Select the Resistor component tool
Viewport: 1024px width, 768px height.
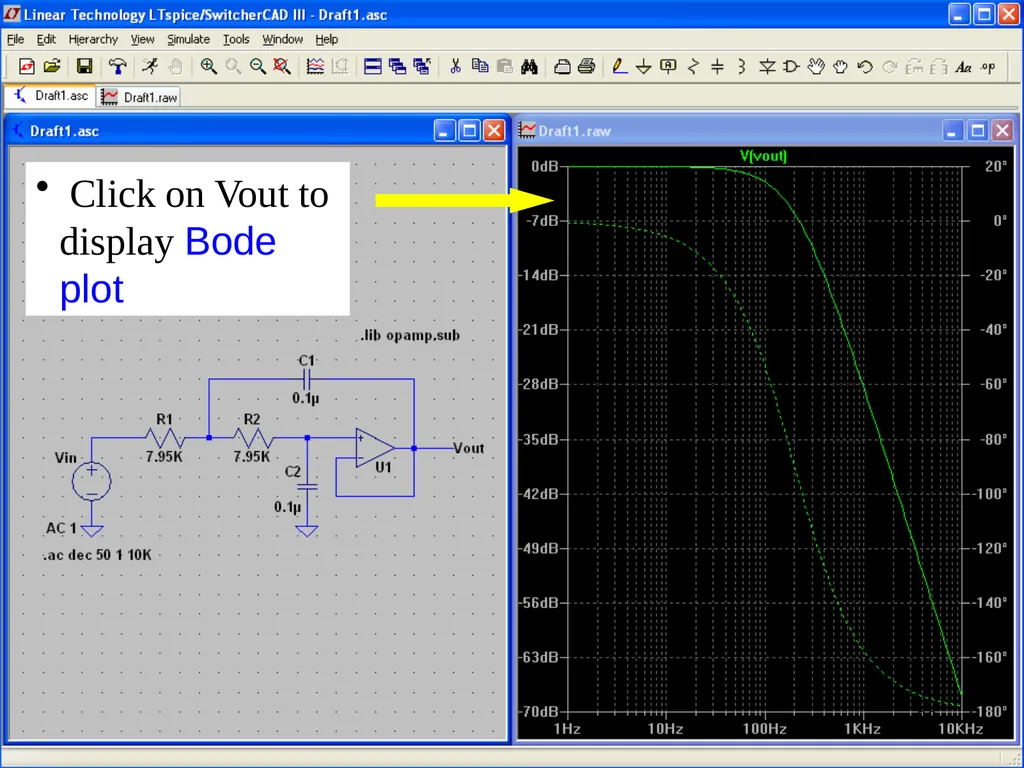[693, 66]
